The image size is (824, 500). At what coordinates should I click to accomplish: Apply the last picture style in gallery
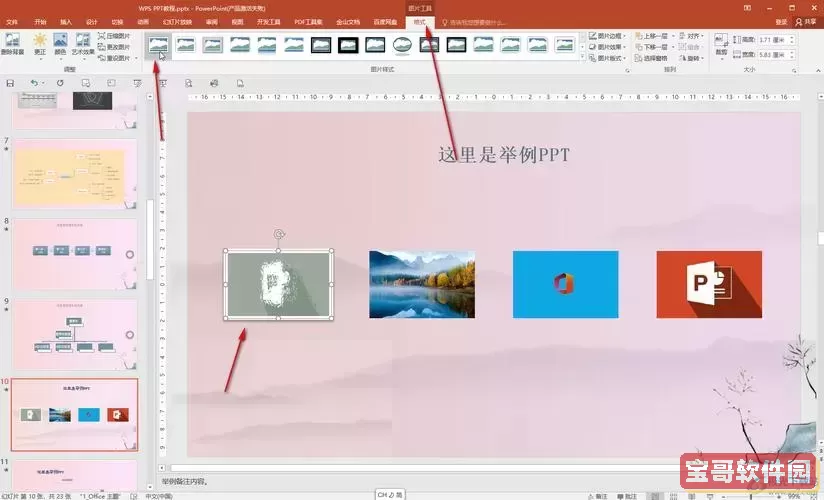point(564,45)
